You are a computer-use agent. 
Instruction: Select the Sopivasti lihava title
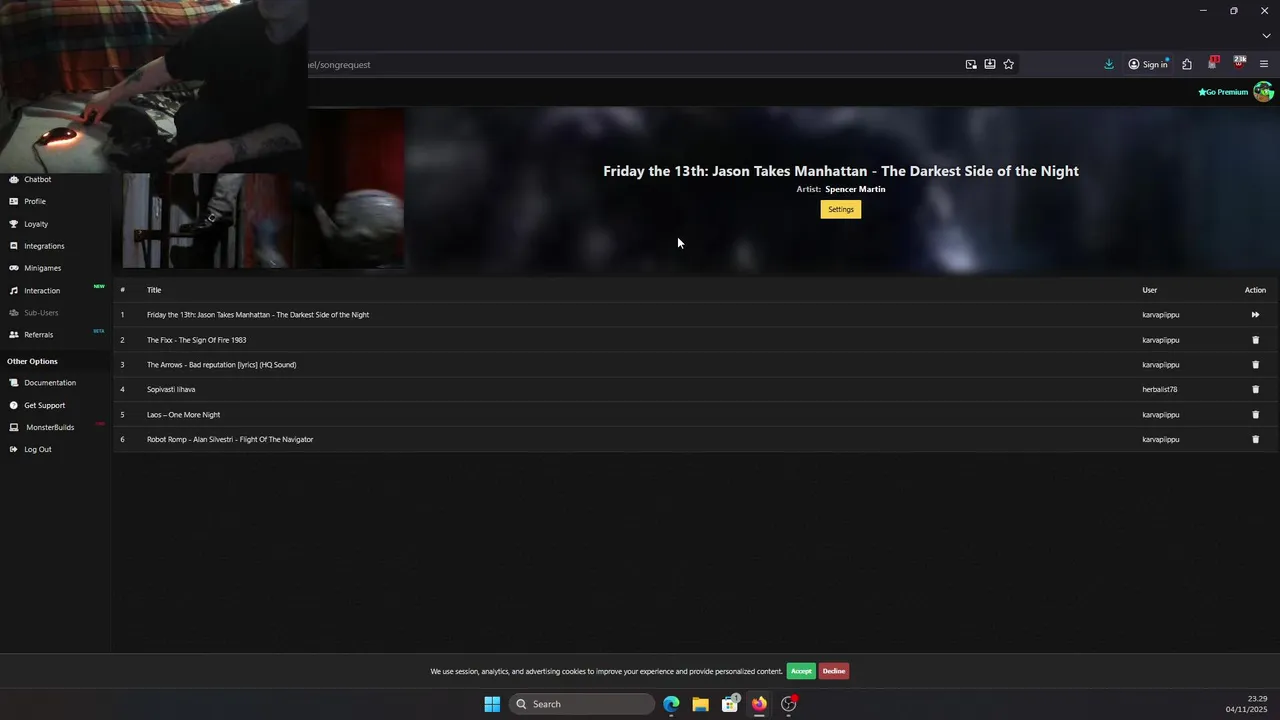(x=171, y=390)
